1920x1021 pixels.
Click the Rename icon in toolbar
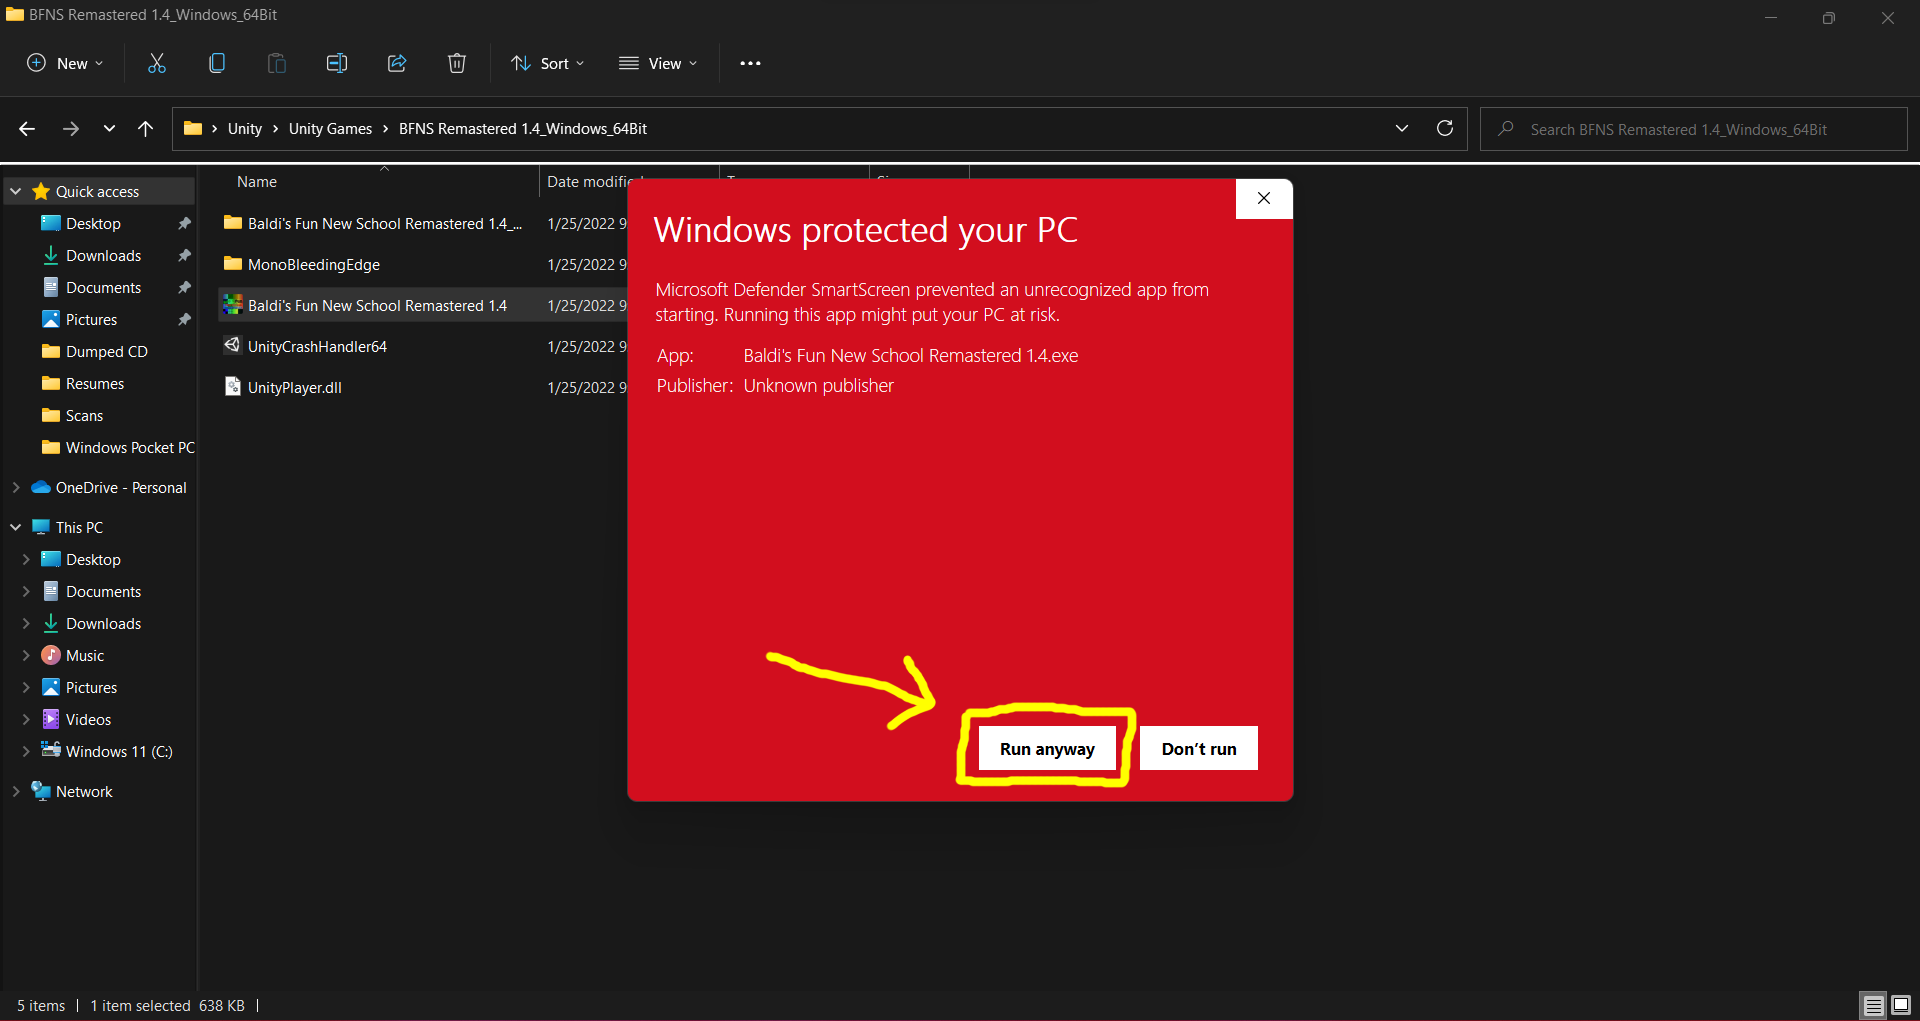tap(337, 63)
